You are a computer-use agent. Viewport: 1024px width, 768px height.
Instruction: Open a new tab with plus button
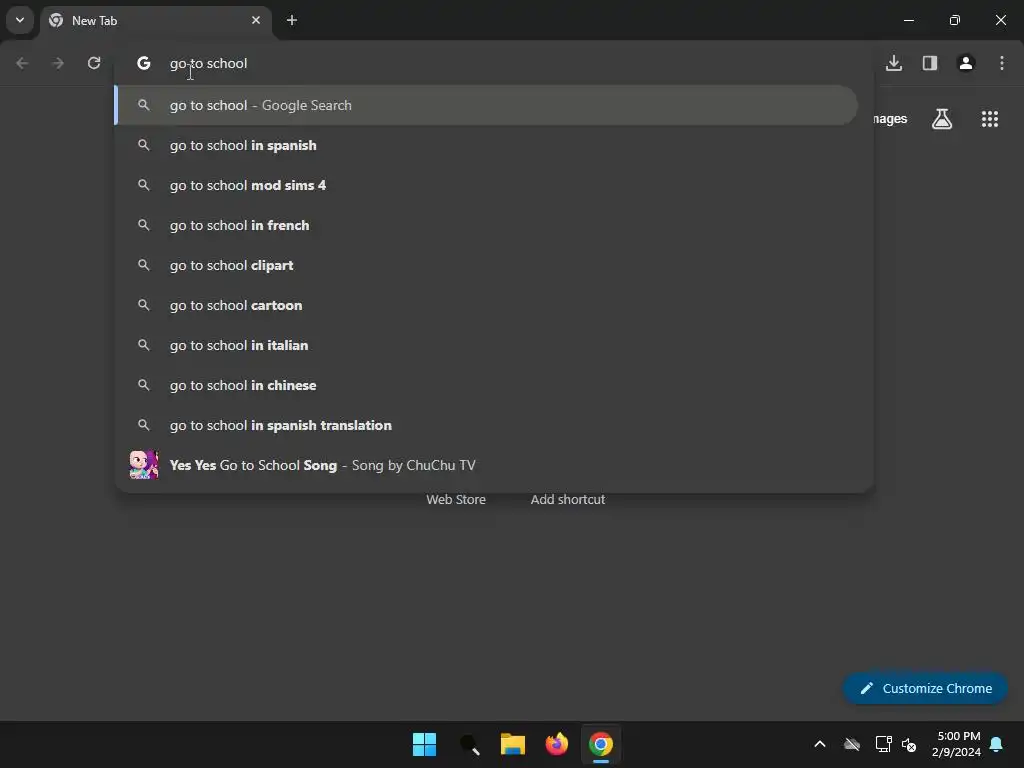tap(292, 20)
